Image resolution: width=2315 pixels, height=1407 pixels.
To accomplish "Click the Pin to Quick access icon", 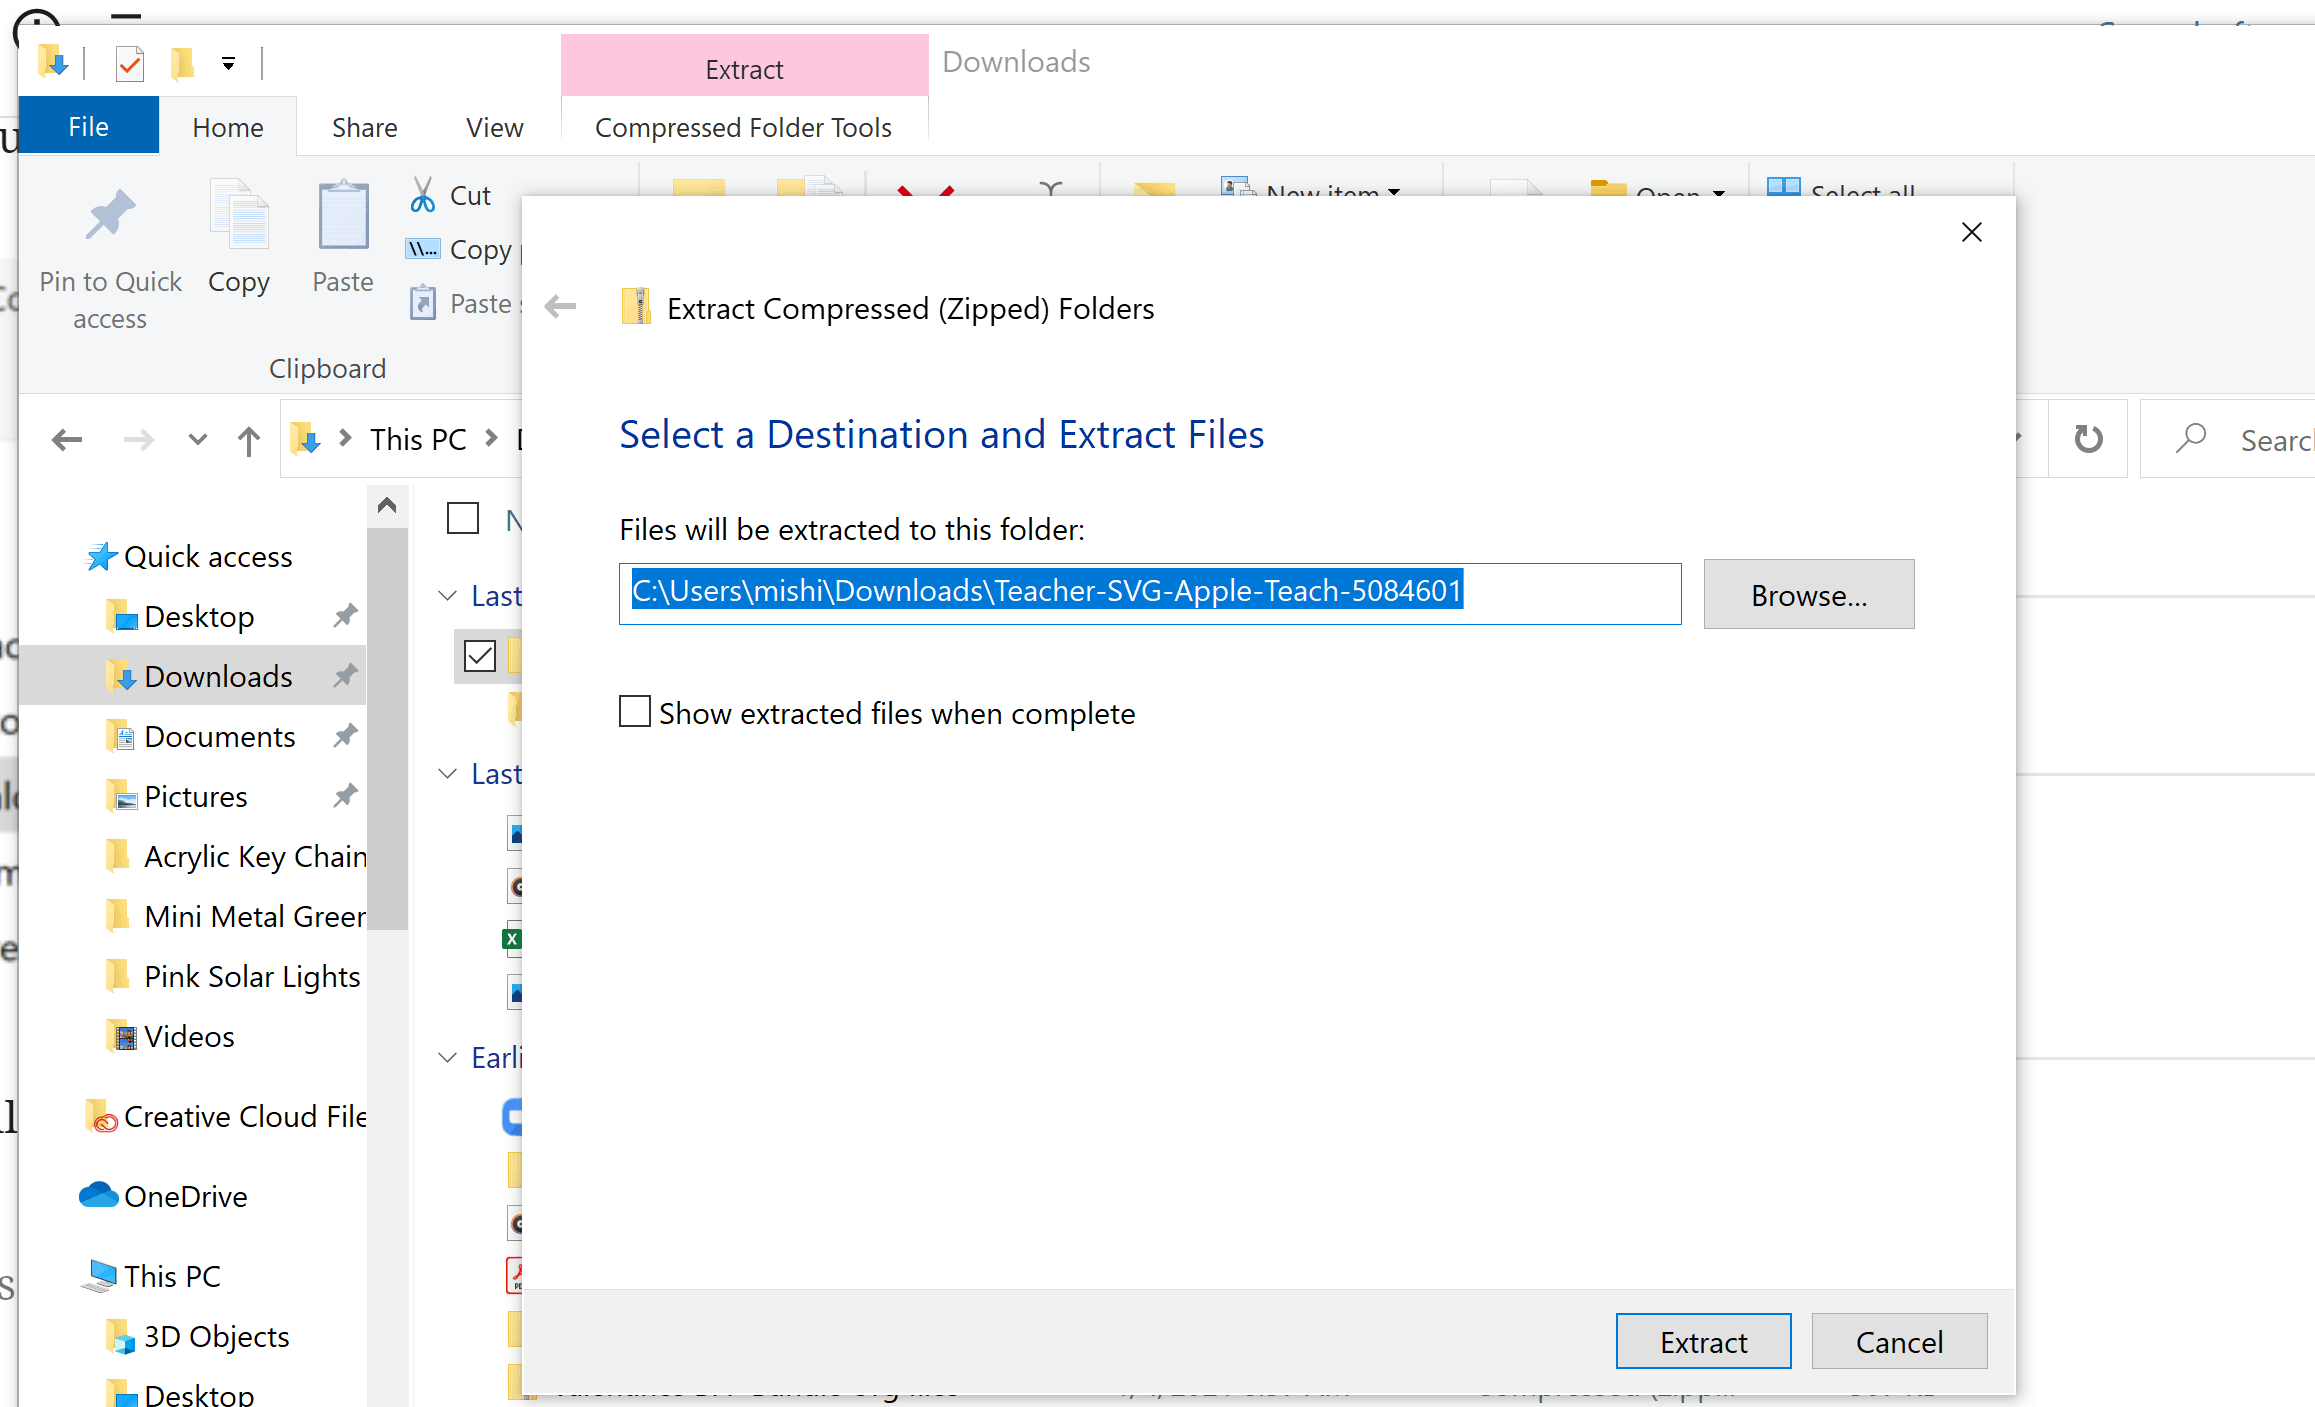I will click(x=110, y=217).
